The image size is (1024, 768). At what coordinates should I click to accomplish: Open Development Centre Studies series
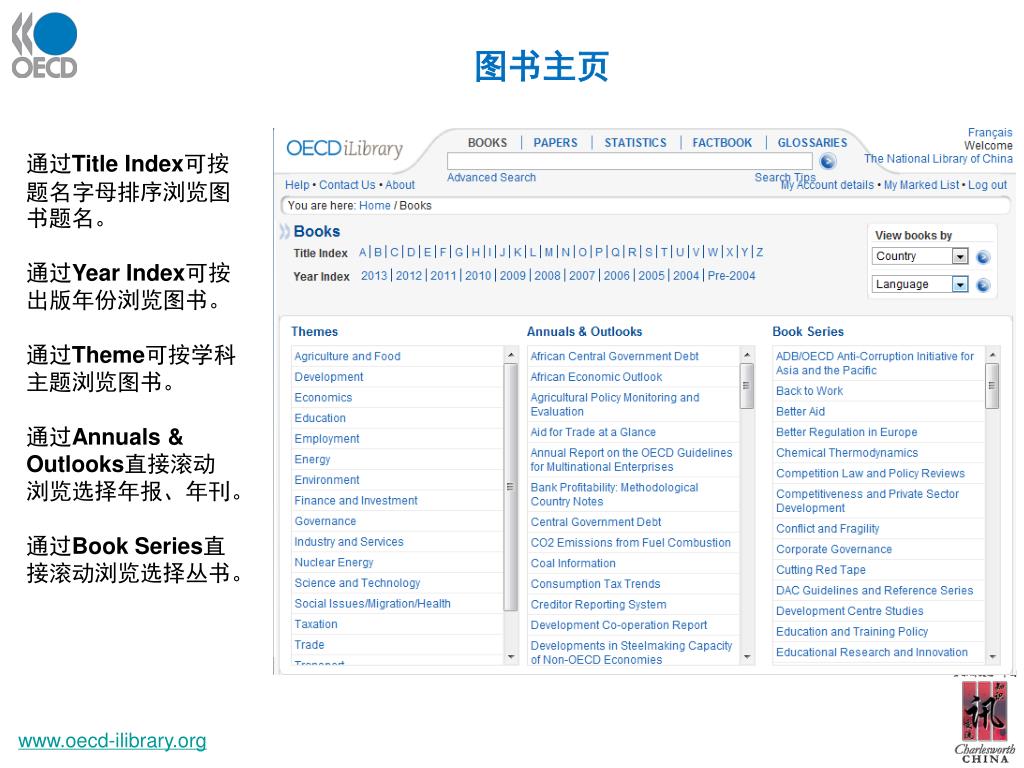coord(850,611)
